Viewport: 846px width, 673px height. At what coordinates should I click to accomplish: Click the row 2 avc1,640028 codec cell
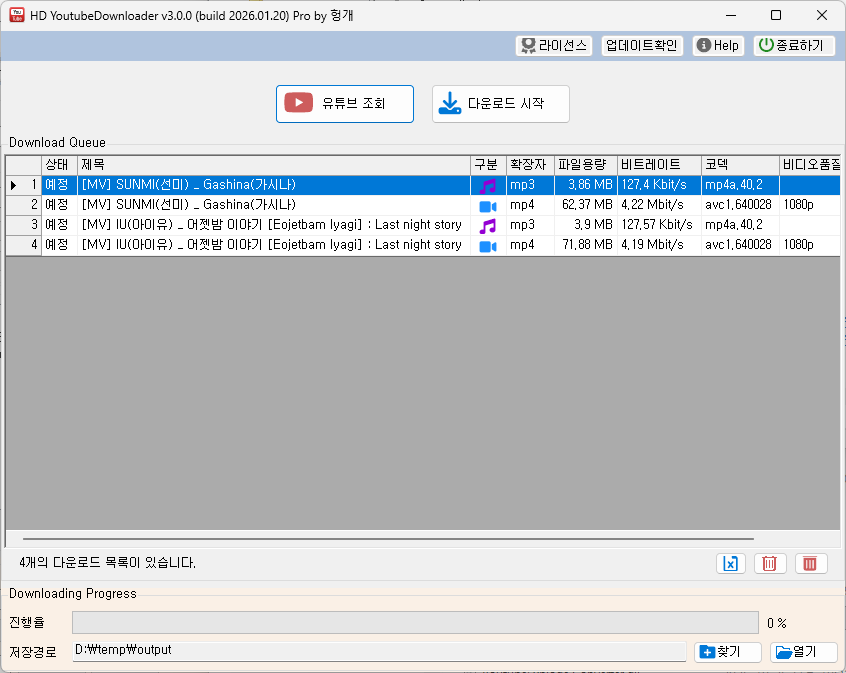(x=740, y=205)
